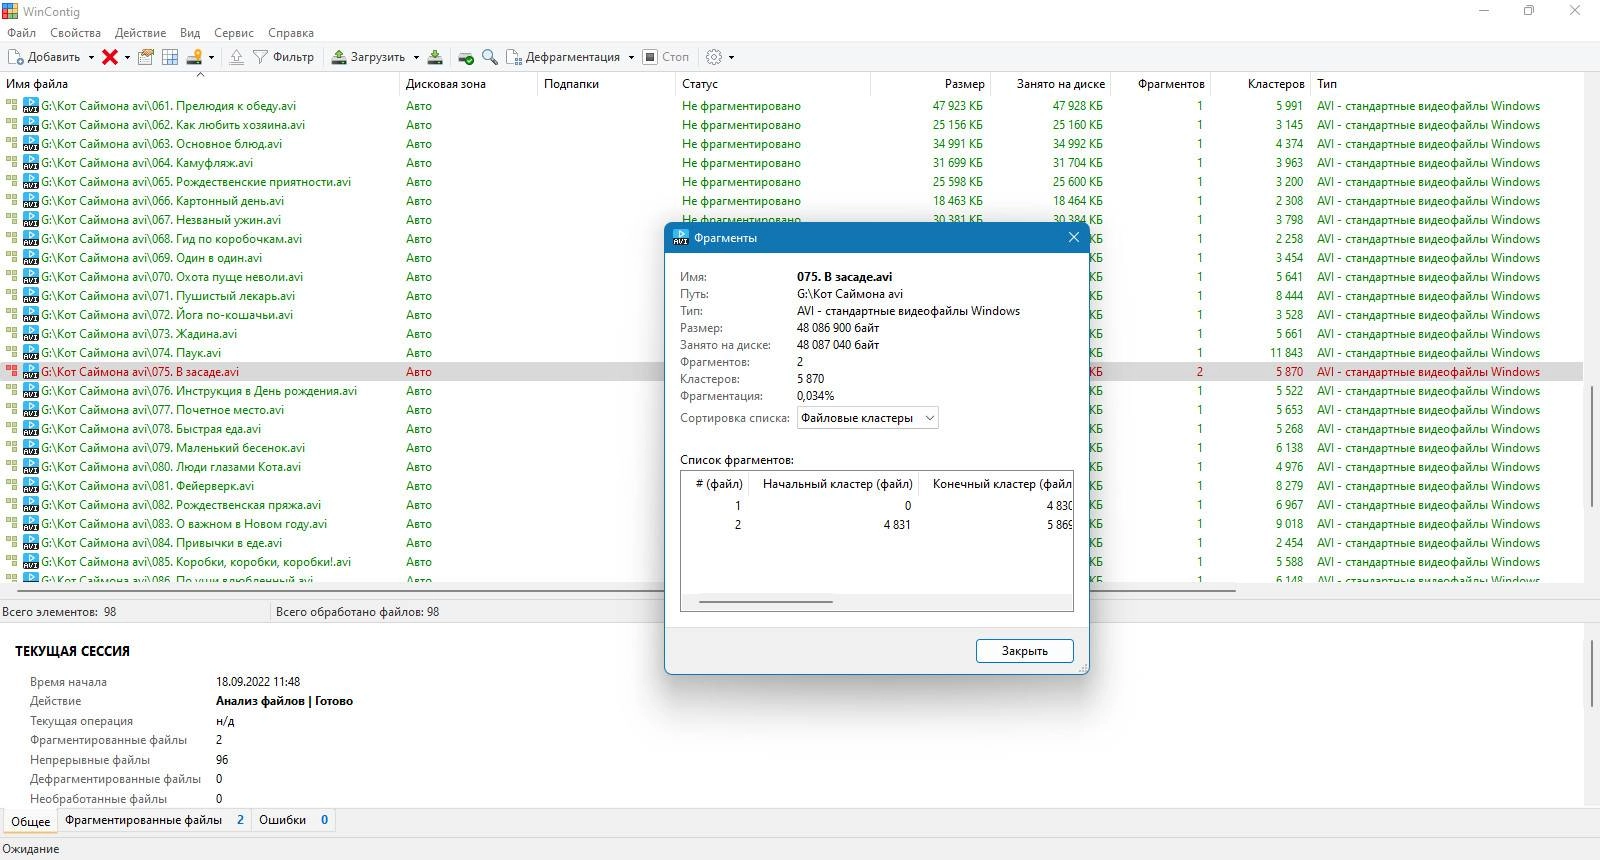Select file 075. В засаде.avi row
Viewport: 1600px width, 860px height.
(x=791, y=372)
